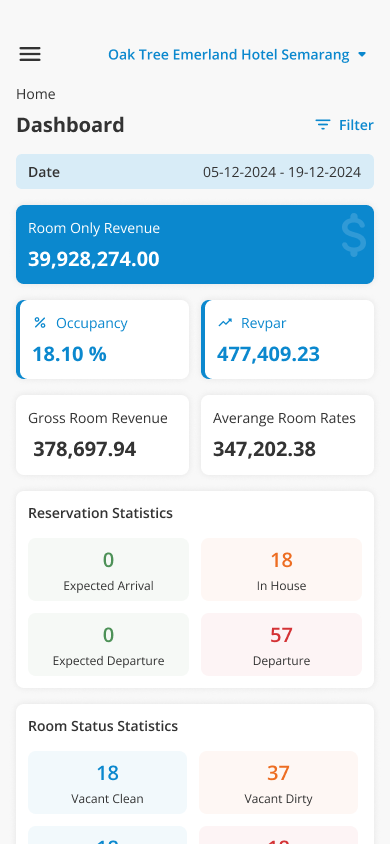Click the 18.10 % occupancy value

pos(69,354)
